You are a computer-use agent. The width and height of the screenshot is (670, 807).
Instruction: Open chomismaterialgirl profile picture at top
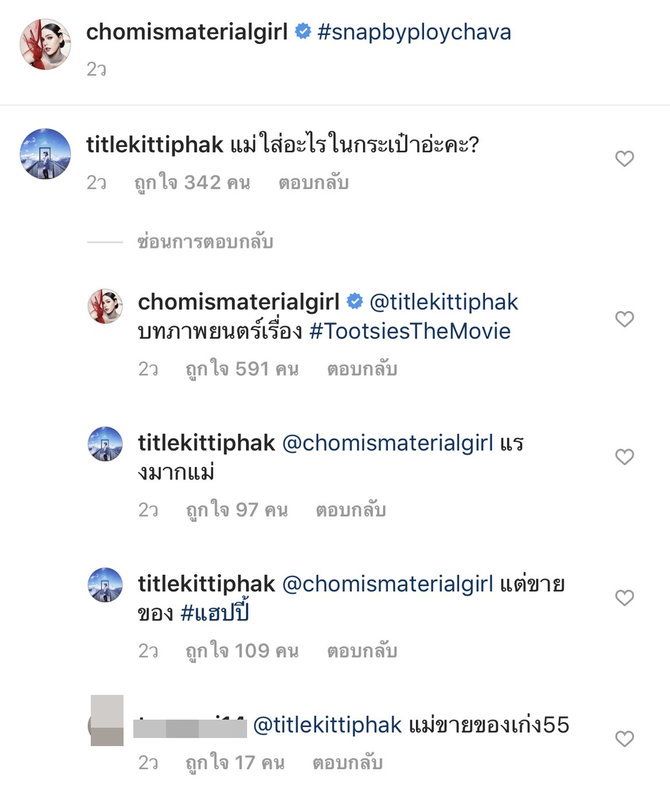pyautogui.click(x=45, y=44)
